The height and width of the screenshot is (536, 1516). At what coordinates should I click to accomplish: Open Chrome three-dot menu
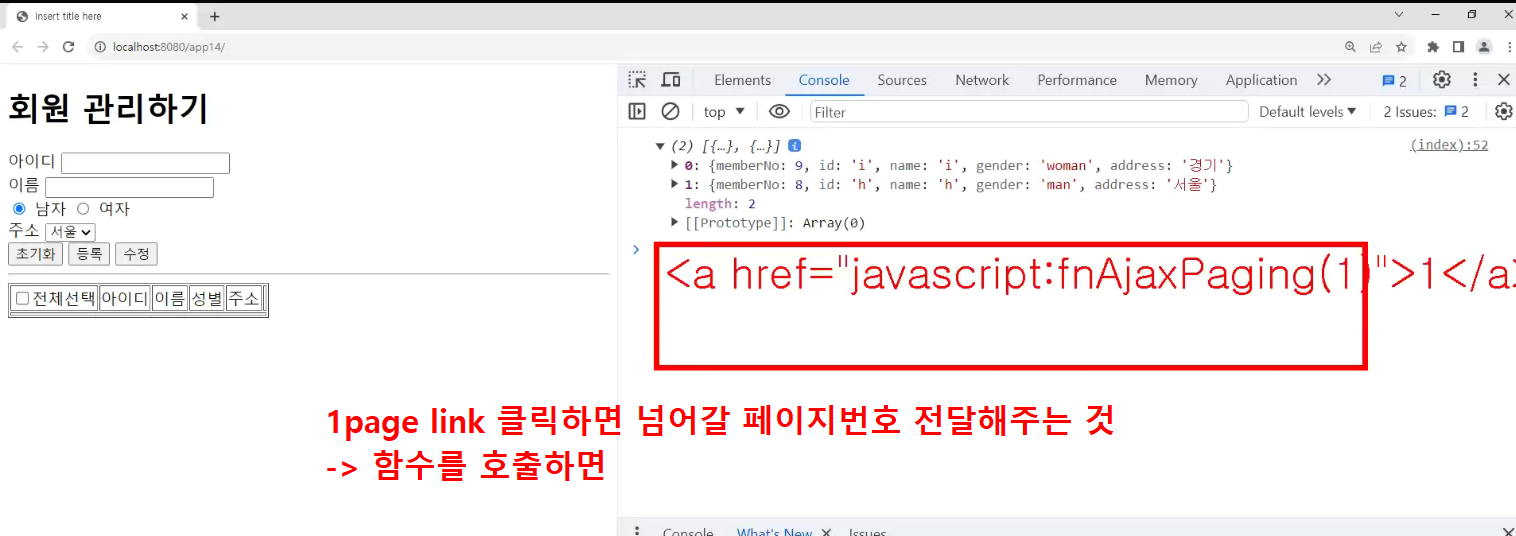[1508, 47]
